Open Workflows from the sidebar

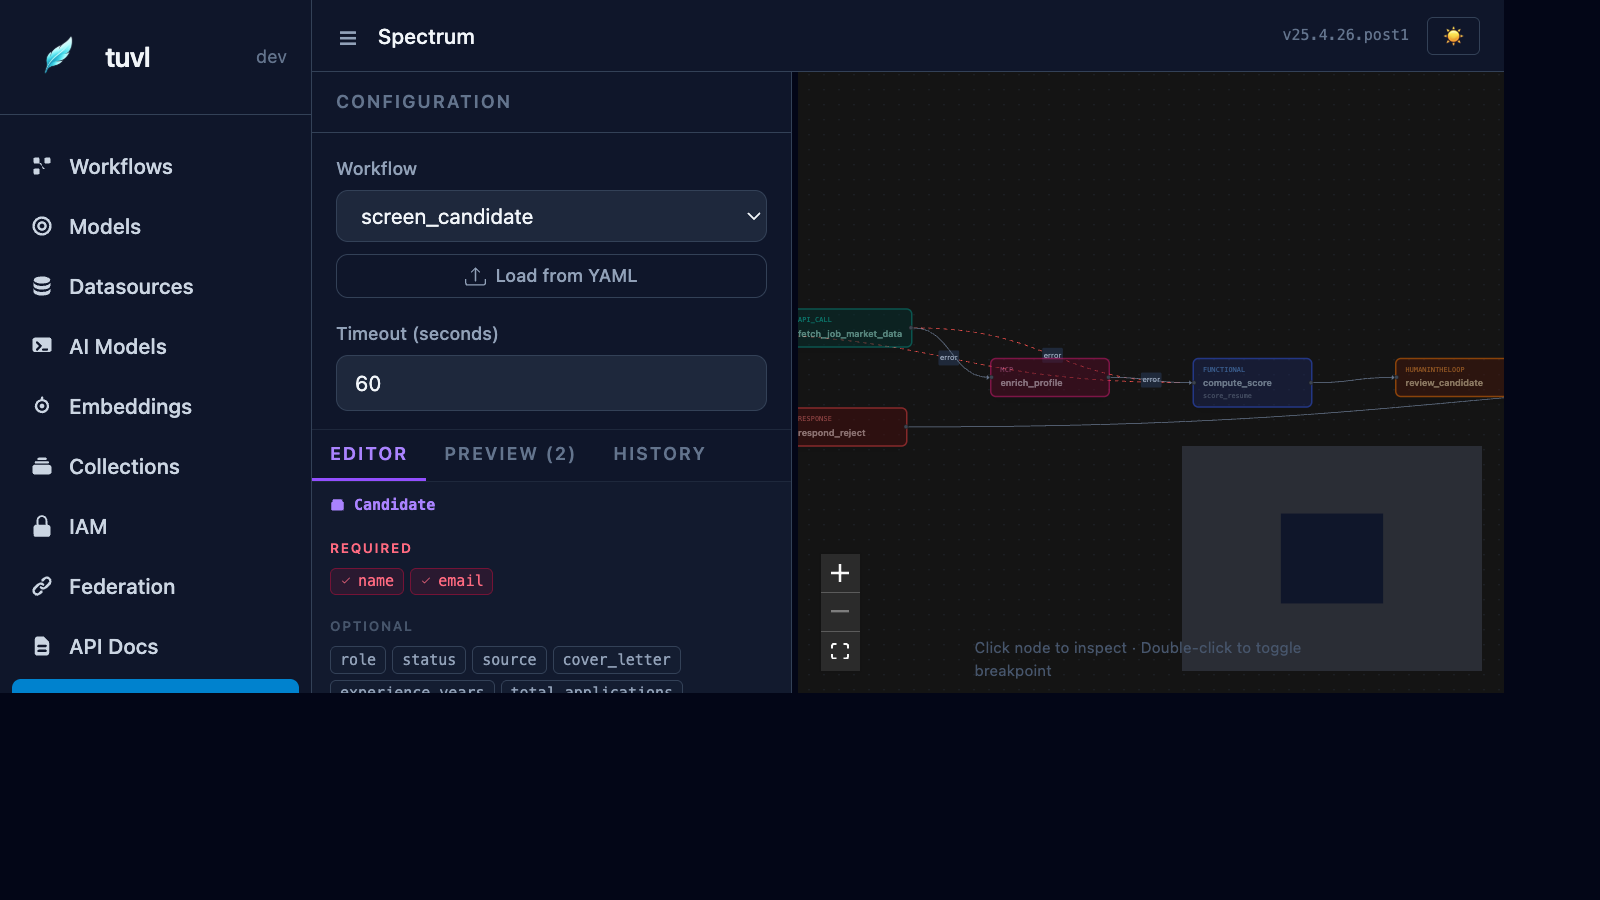[120, 167]
